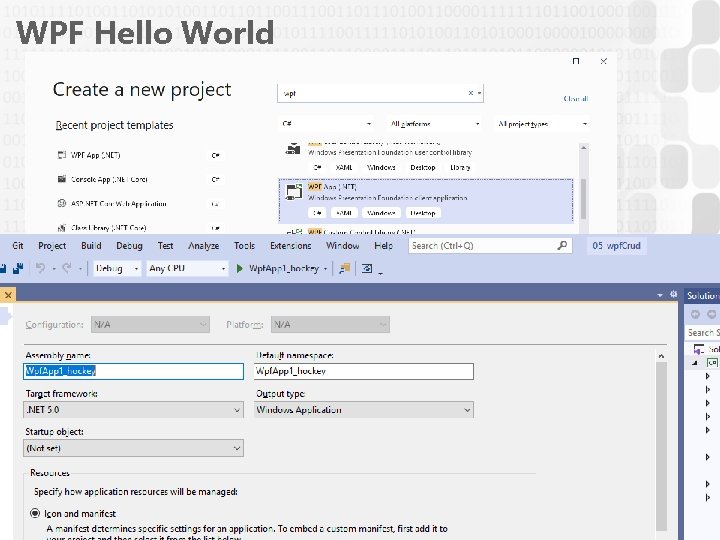Open the Window menu
Image resolution: width=720 pixels, height=540 pixels.
[x=343, y=246]
